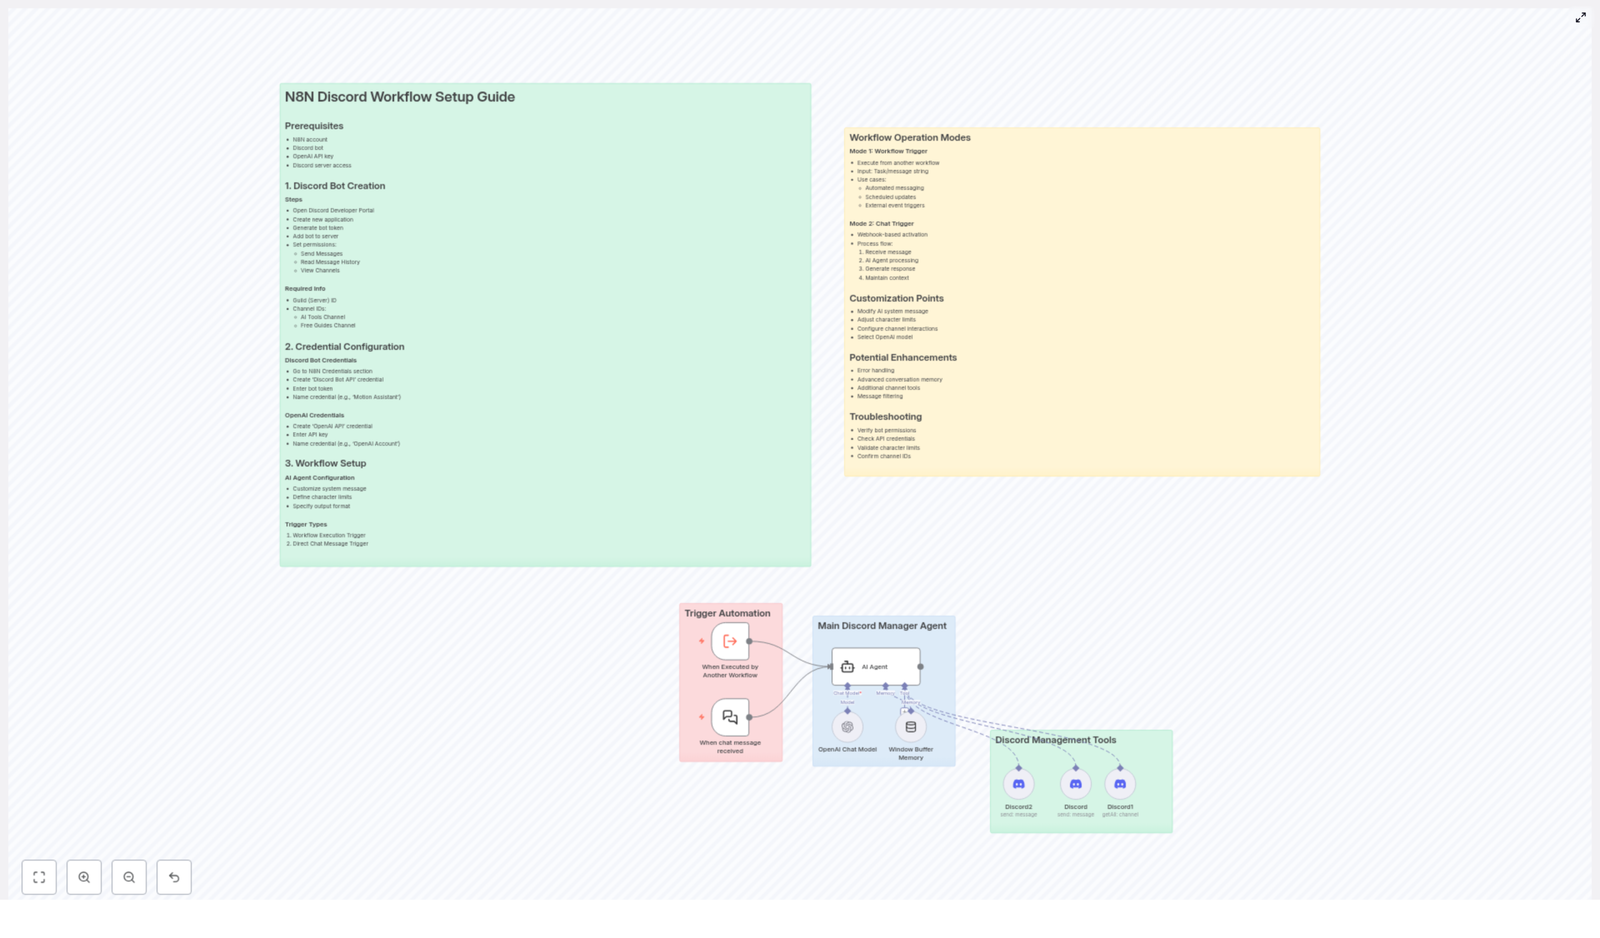Reset the canvas zoom
The image size is (1600, 938).
point(174,877)
